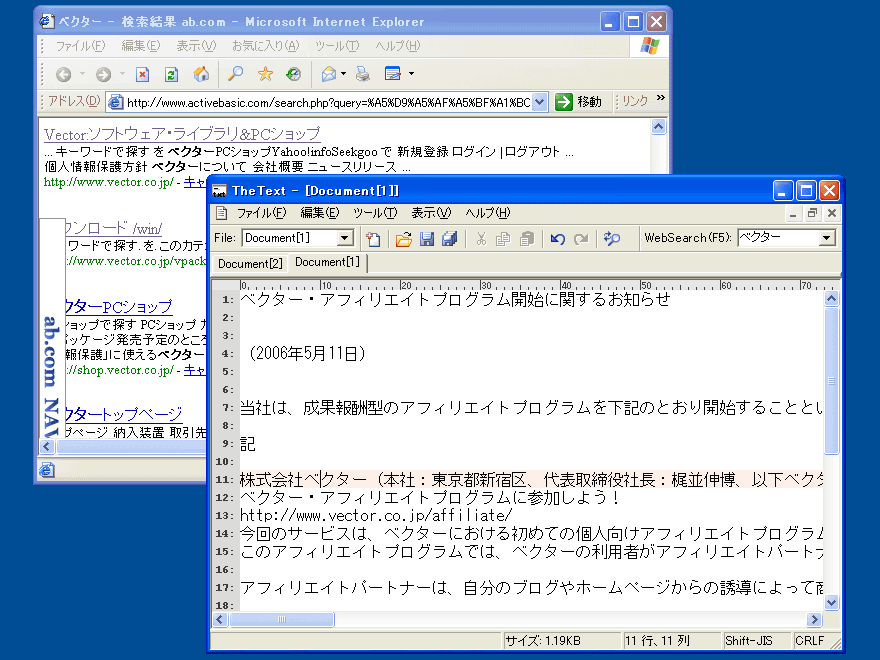The width and height of the screenshot is (880, 660).
Task: Click the Cut scissors icon in TheText
Action: (x=481, y=239)
